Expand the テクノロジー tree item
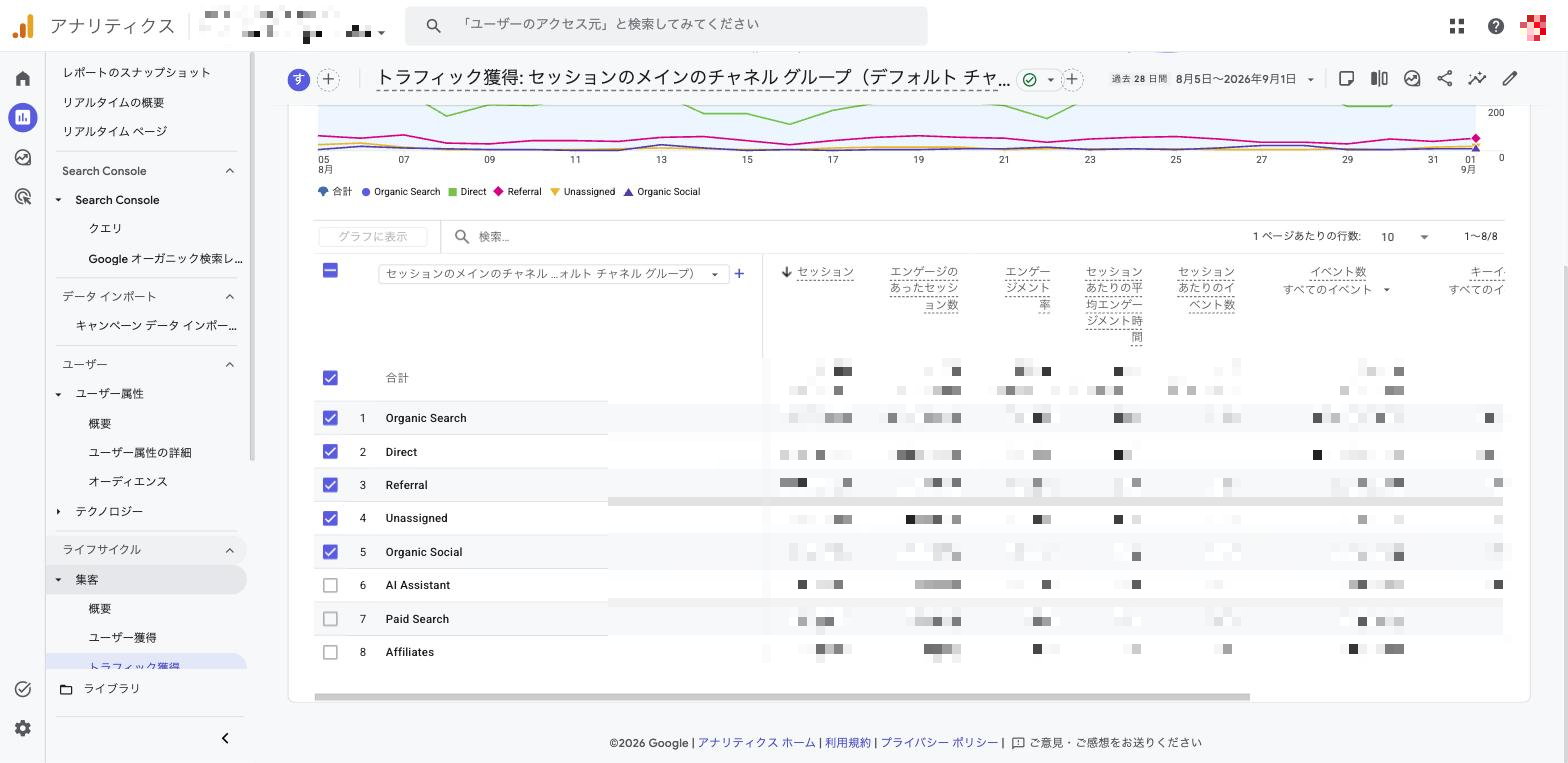The height and width of the screenshot is (763, 1568). point(58,511)
